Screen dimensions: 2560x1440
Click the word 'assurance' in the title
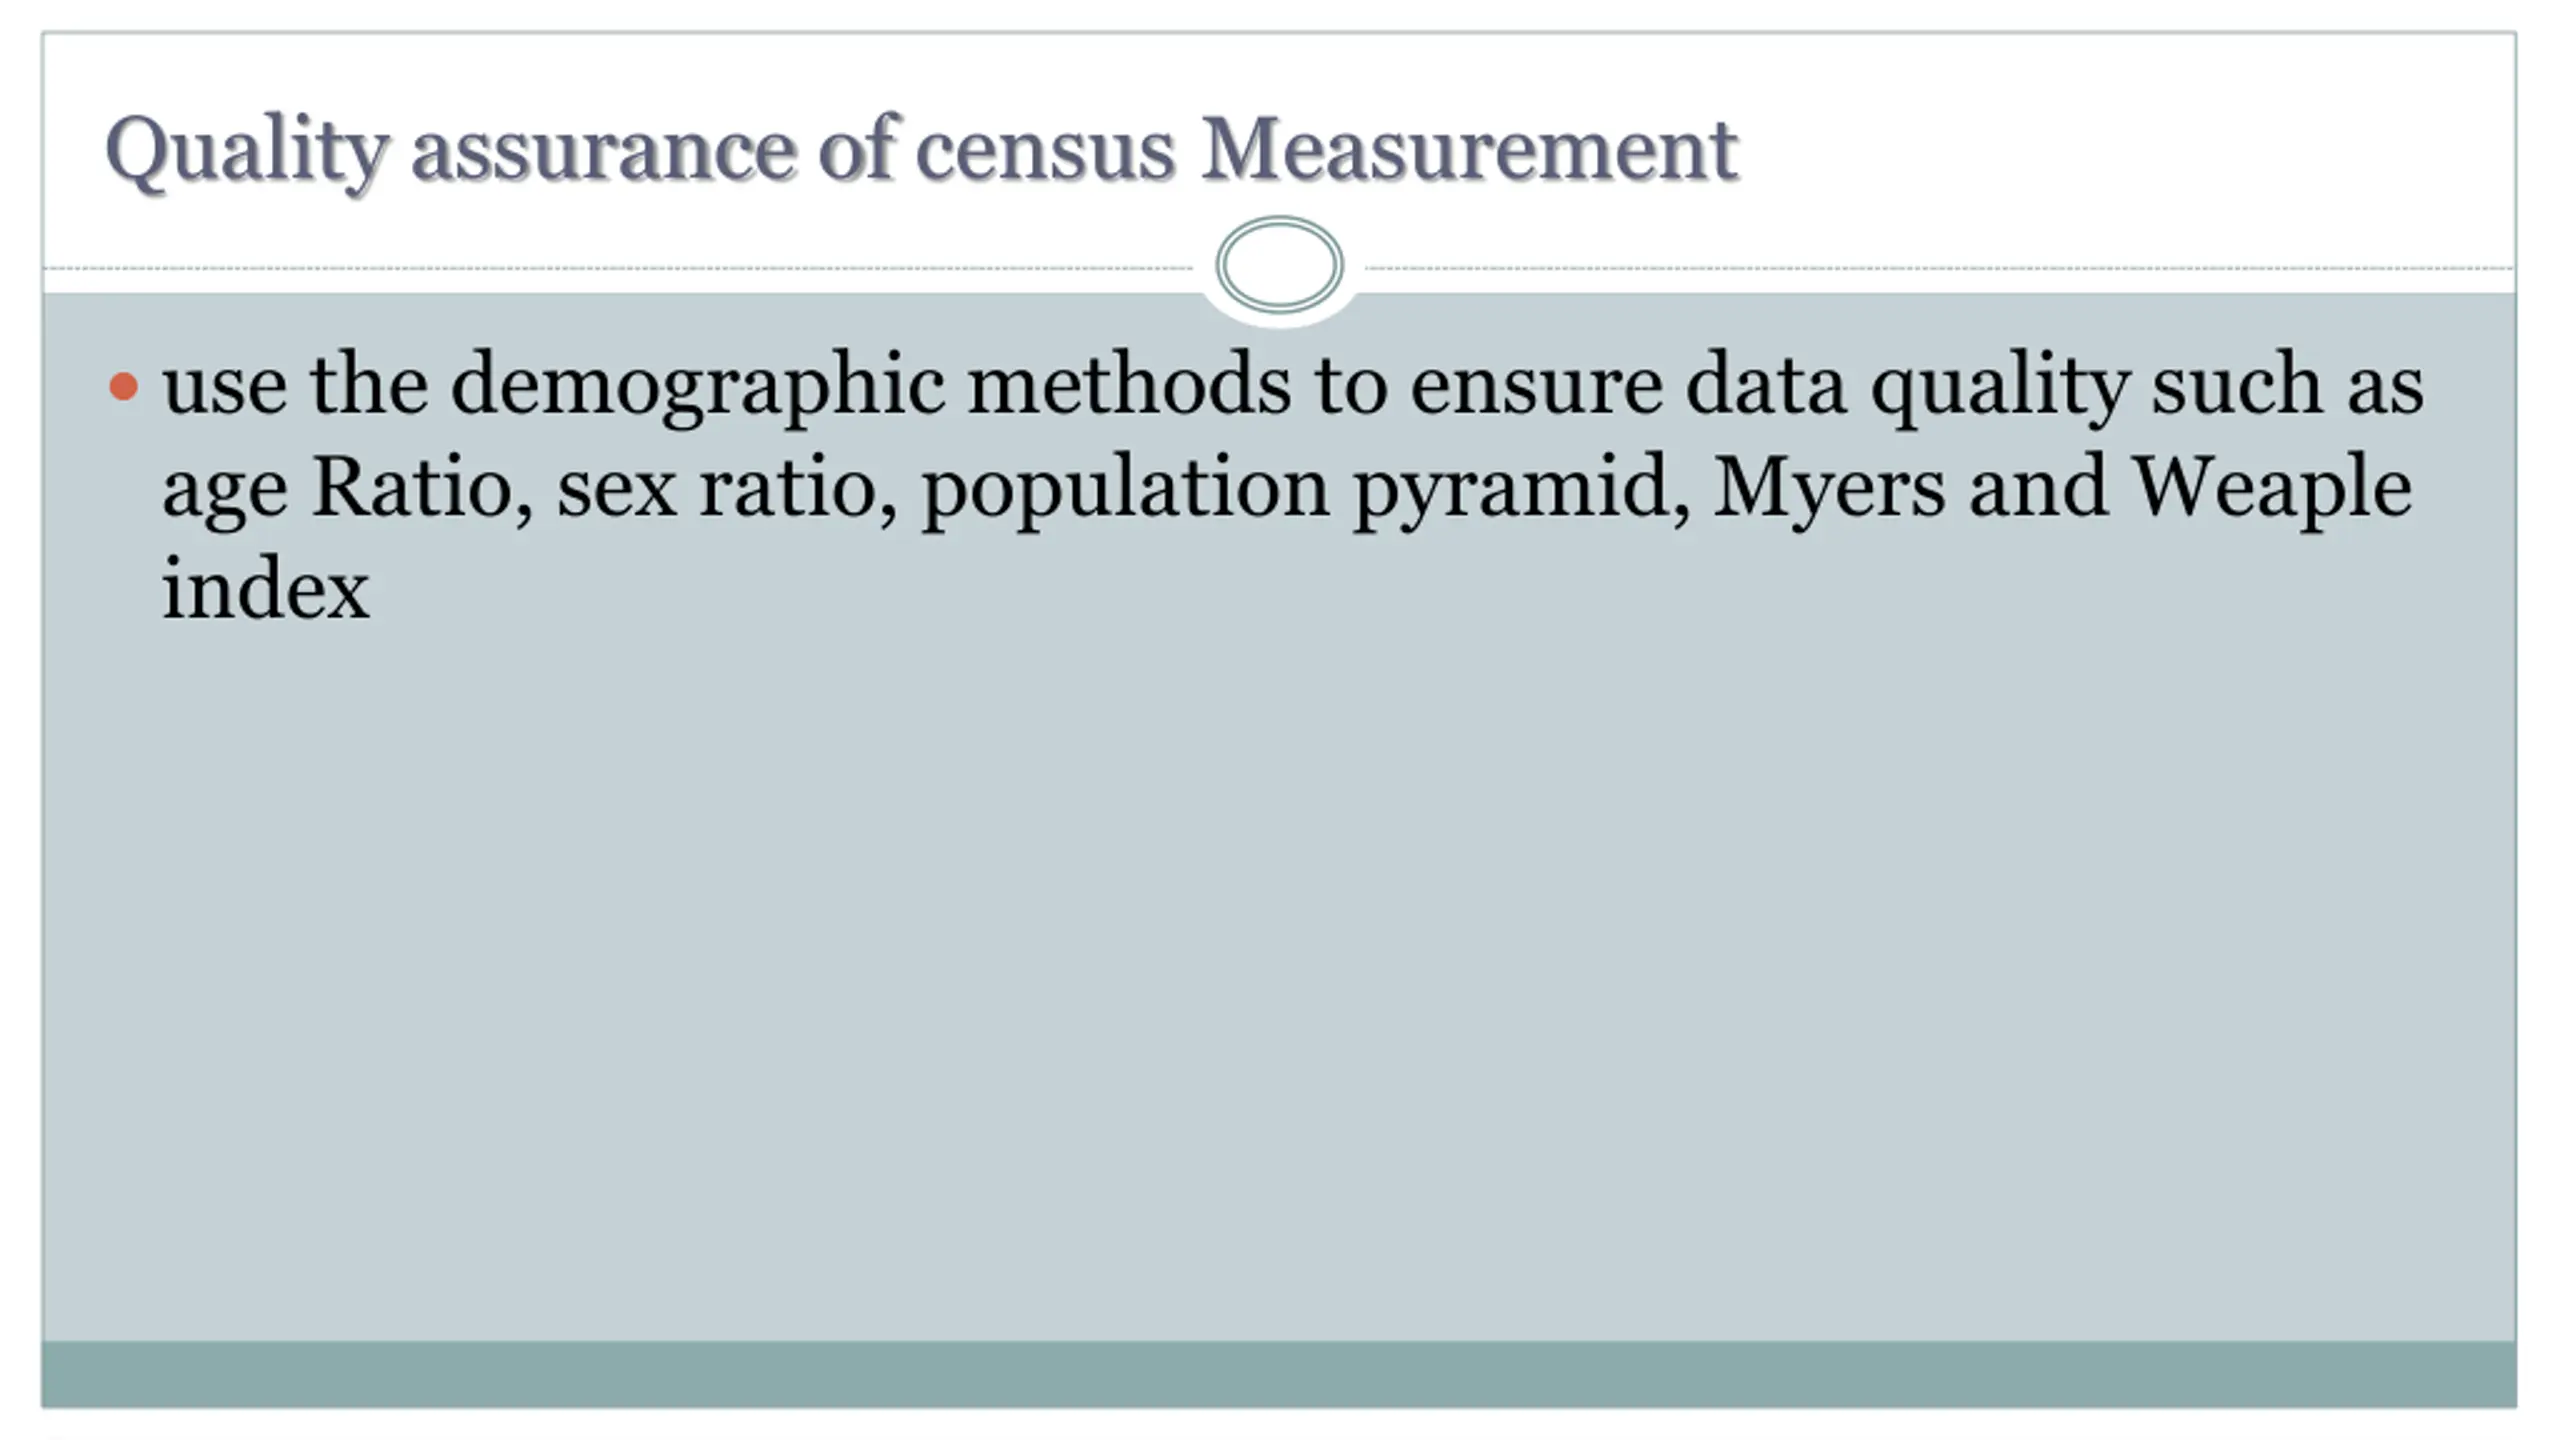coord(603,150)
